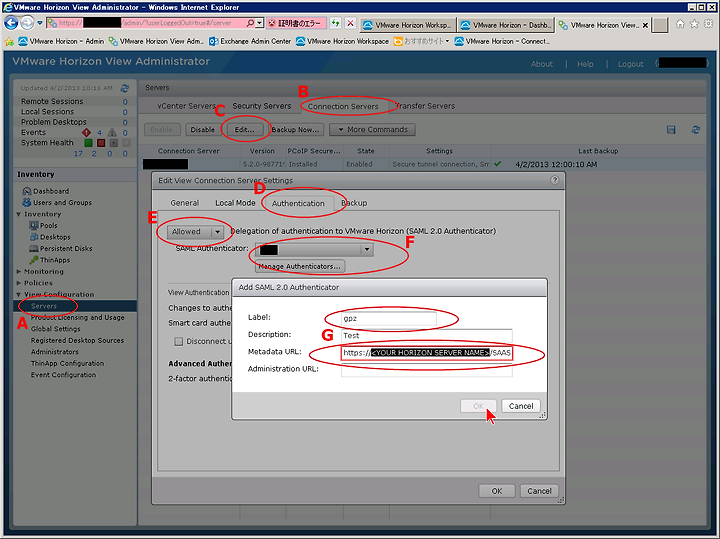This screenshot has width=720, height=539.
Task: Click inside the Label field
Action: [389, 318]
